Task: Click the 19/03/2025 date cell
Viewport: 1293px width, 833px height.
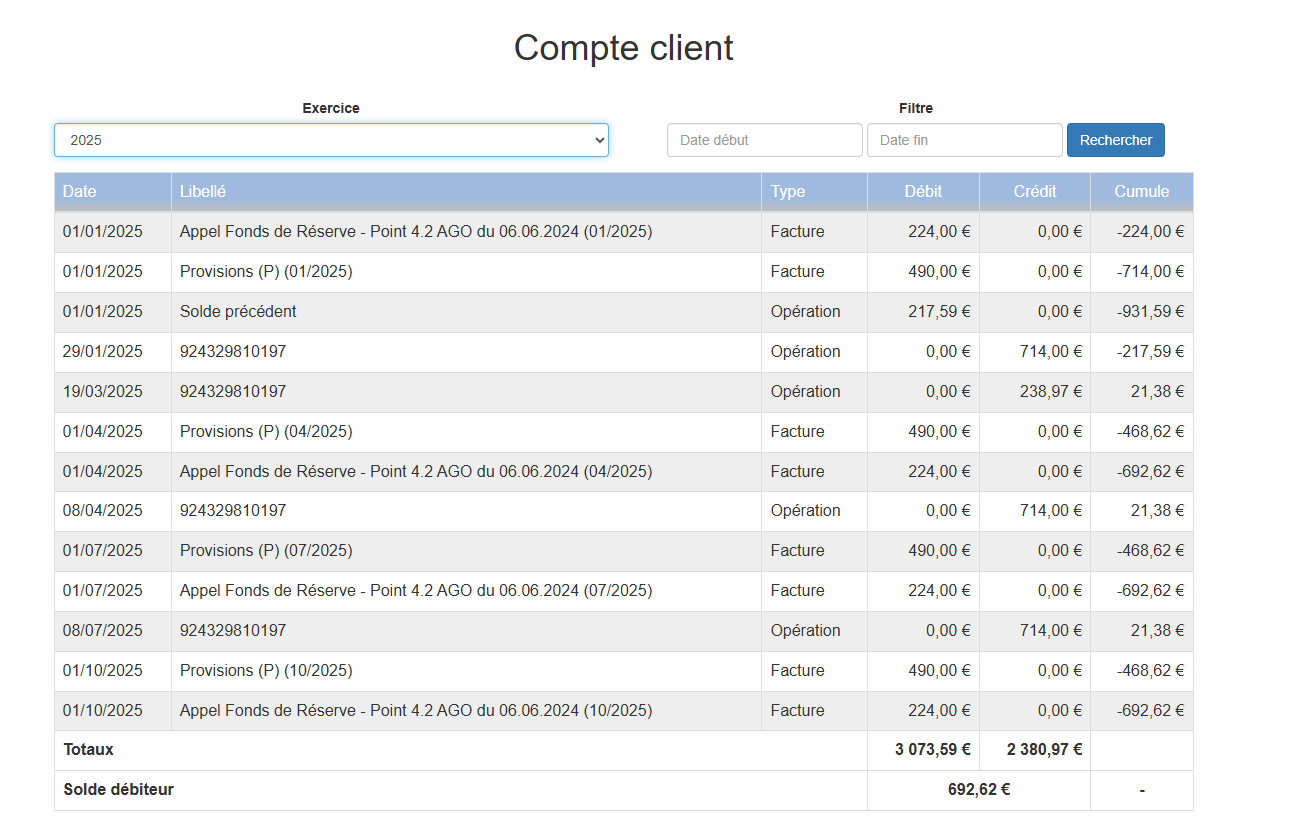Action: (x=103, y=392)
